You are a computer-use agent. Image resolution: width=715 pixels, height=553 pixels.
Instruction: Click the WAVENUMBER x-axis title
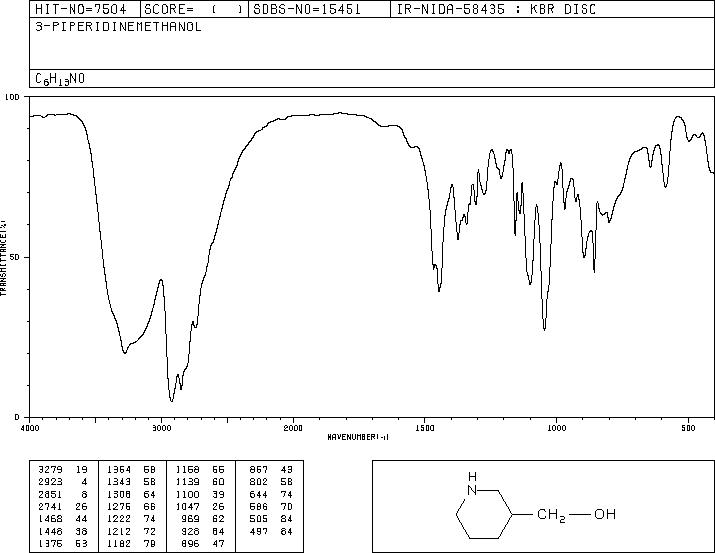(x=358, y=437)
